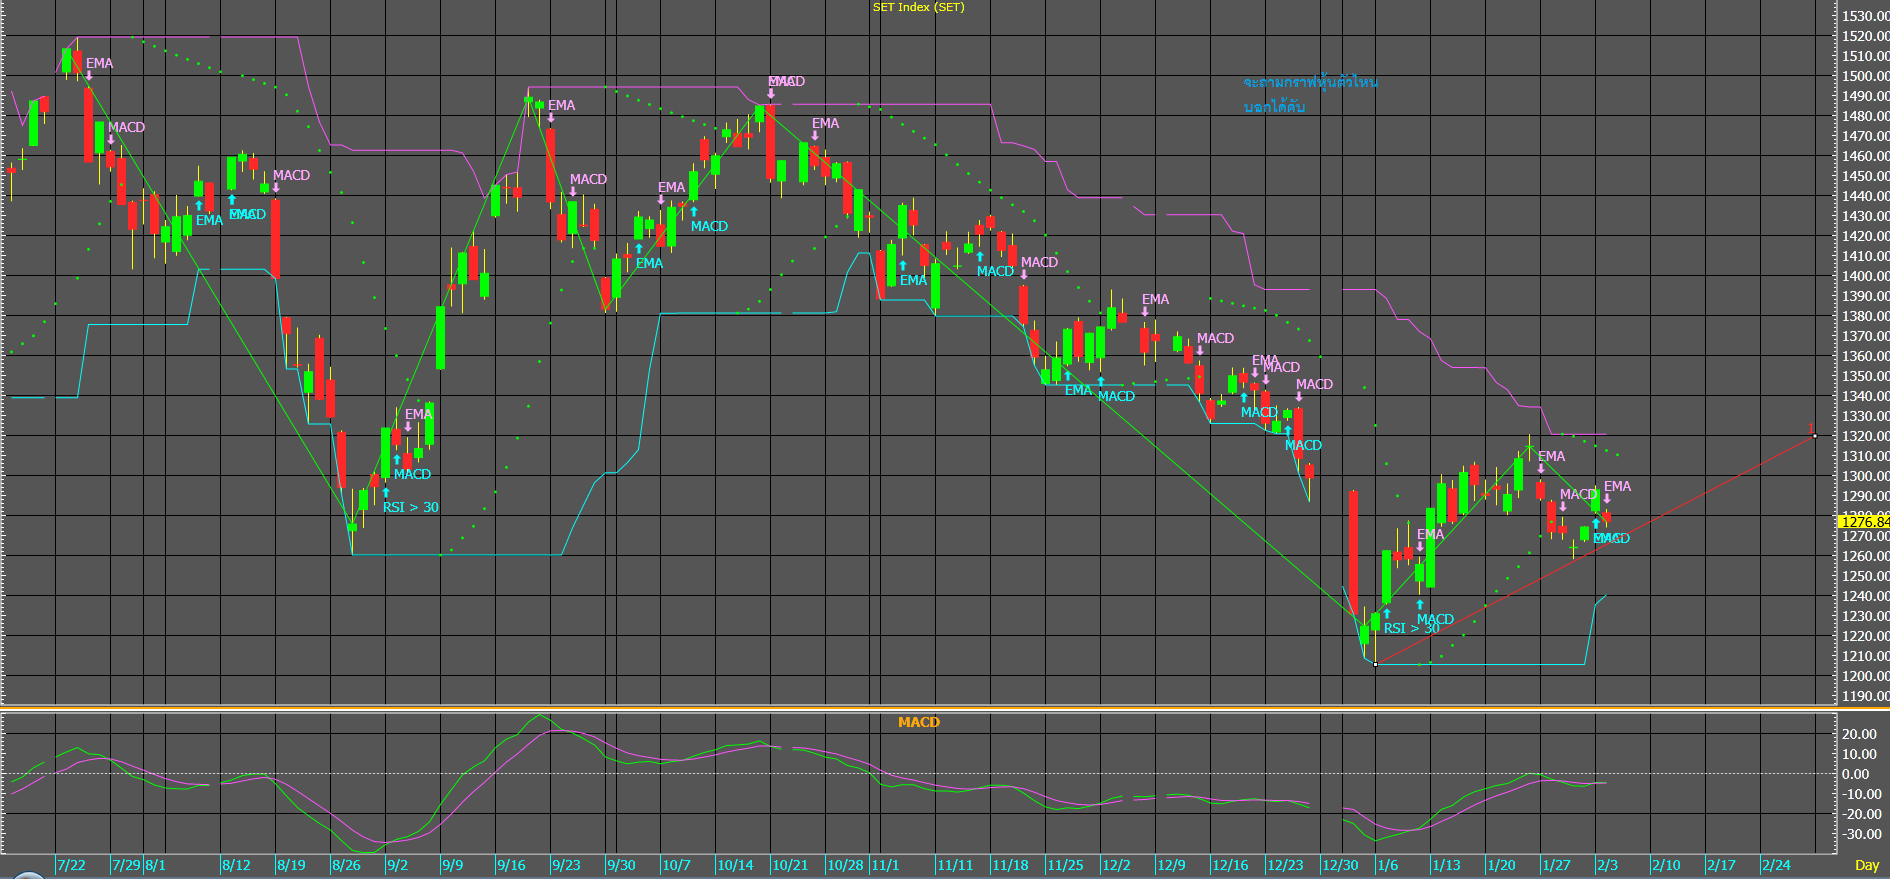Click the 9/16 date label

(x=511, y=865)
